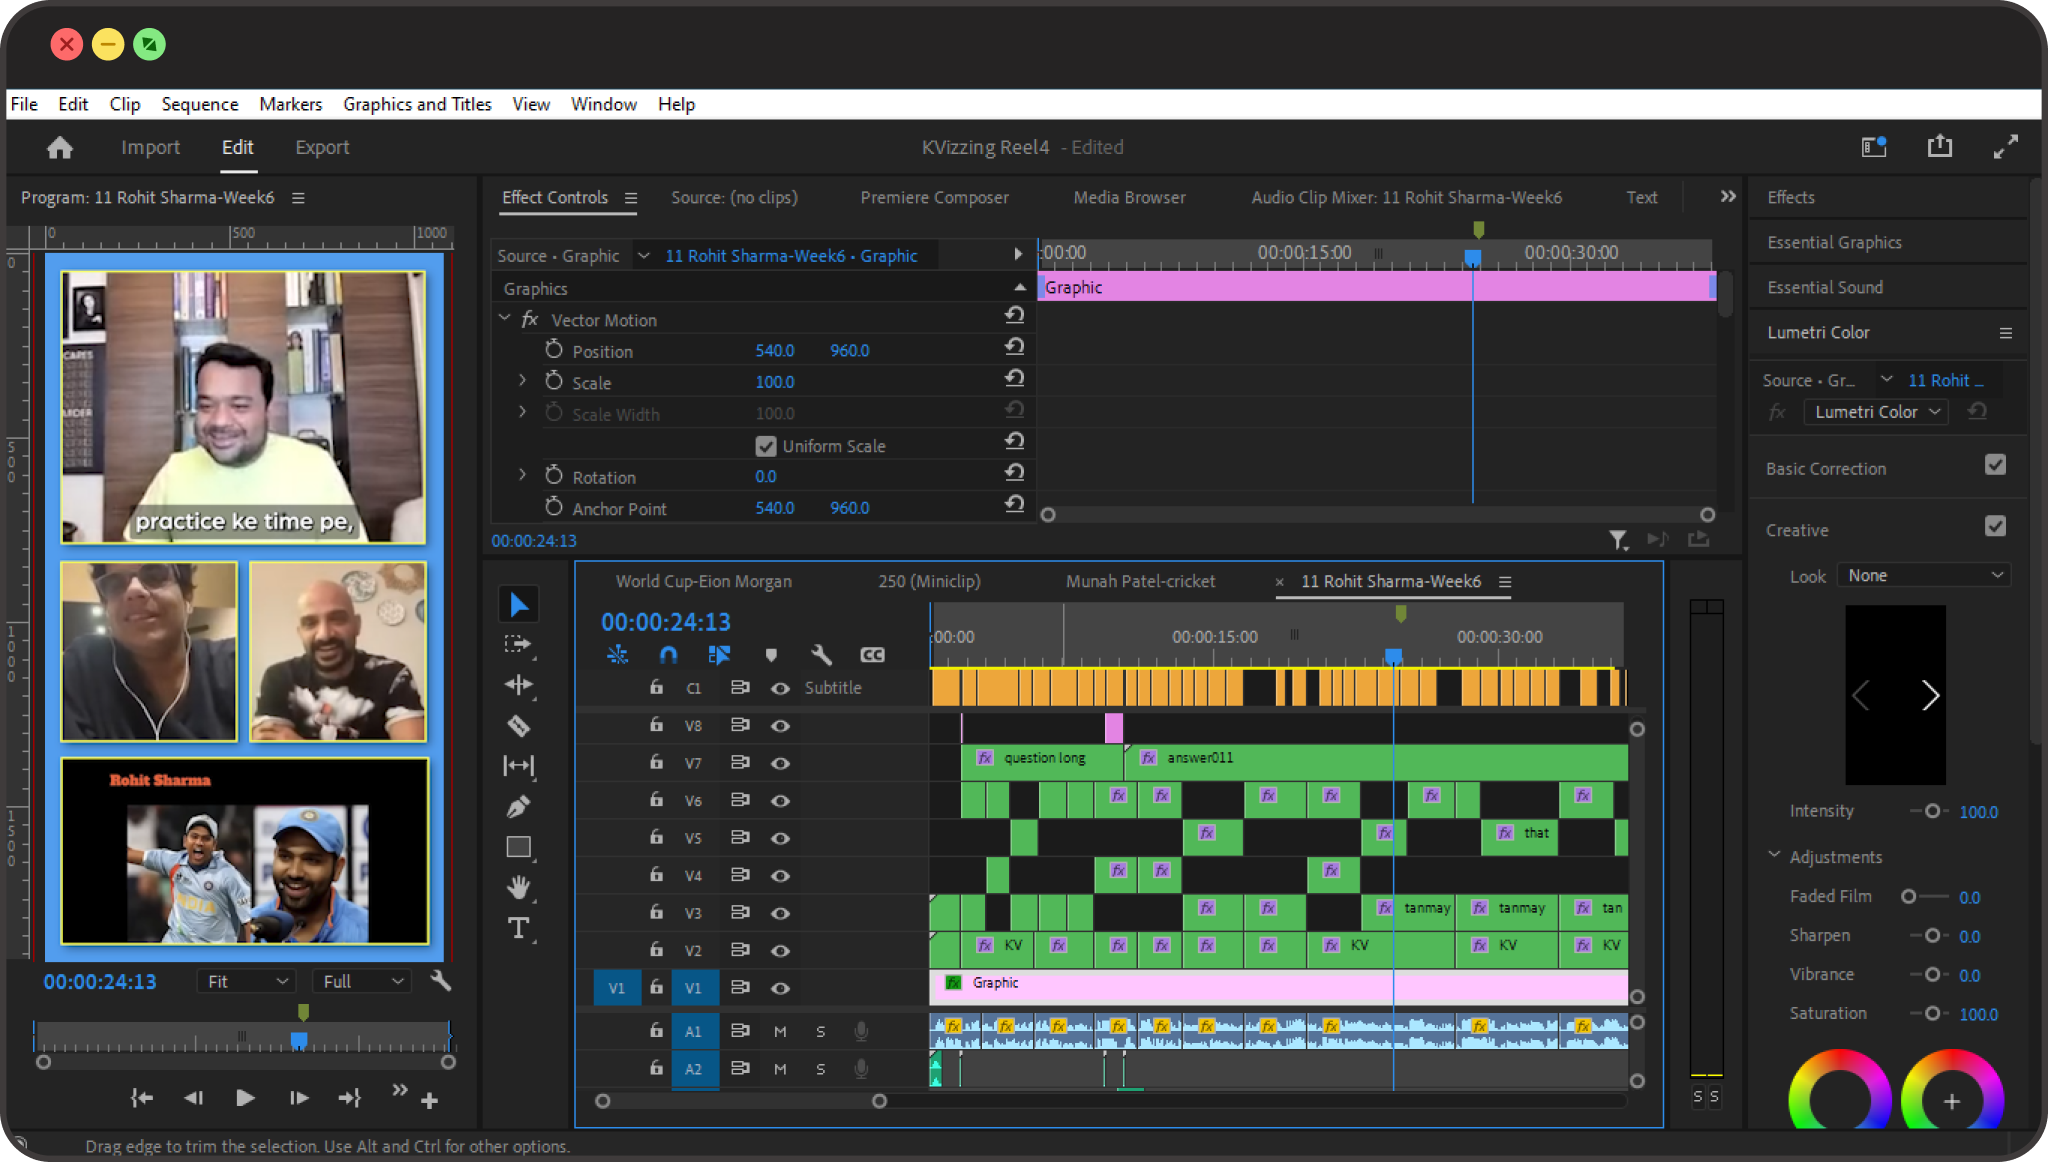Click the Saturation slider handle
The width and height of the screenshot is (2048, 1162).
pyautogui.click(x=1932, y=1013)
